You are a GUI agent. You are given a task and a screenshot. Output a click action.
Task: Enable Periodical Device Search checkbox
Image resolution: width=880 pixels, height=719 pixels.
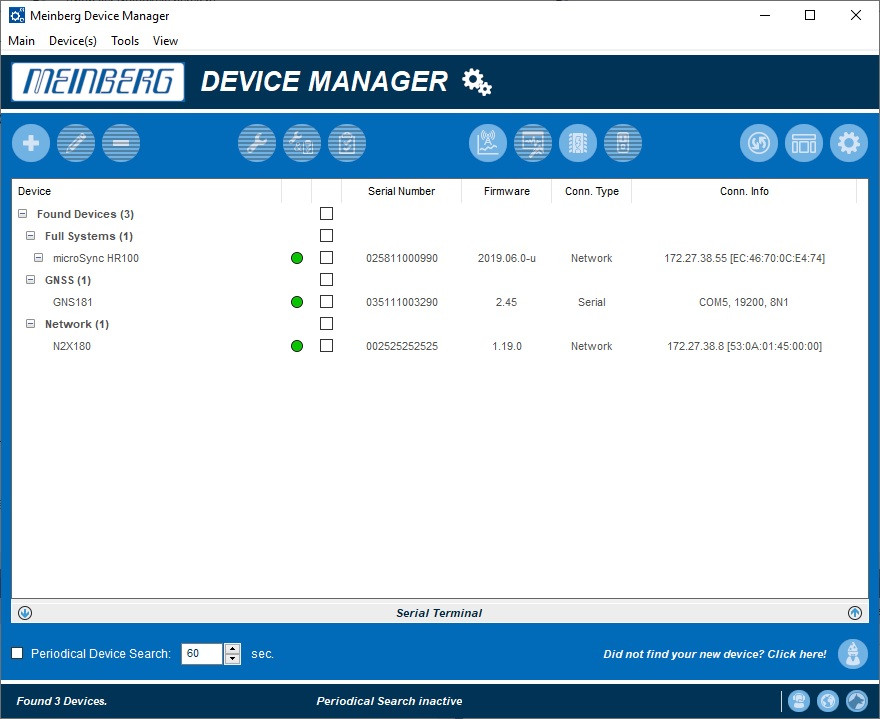[x=17, y=654]
